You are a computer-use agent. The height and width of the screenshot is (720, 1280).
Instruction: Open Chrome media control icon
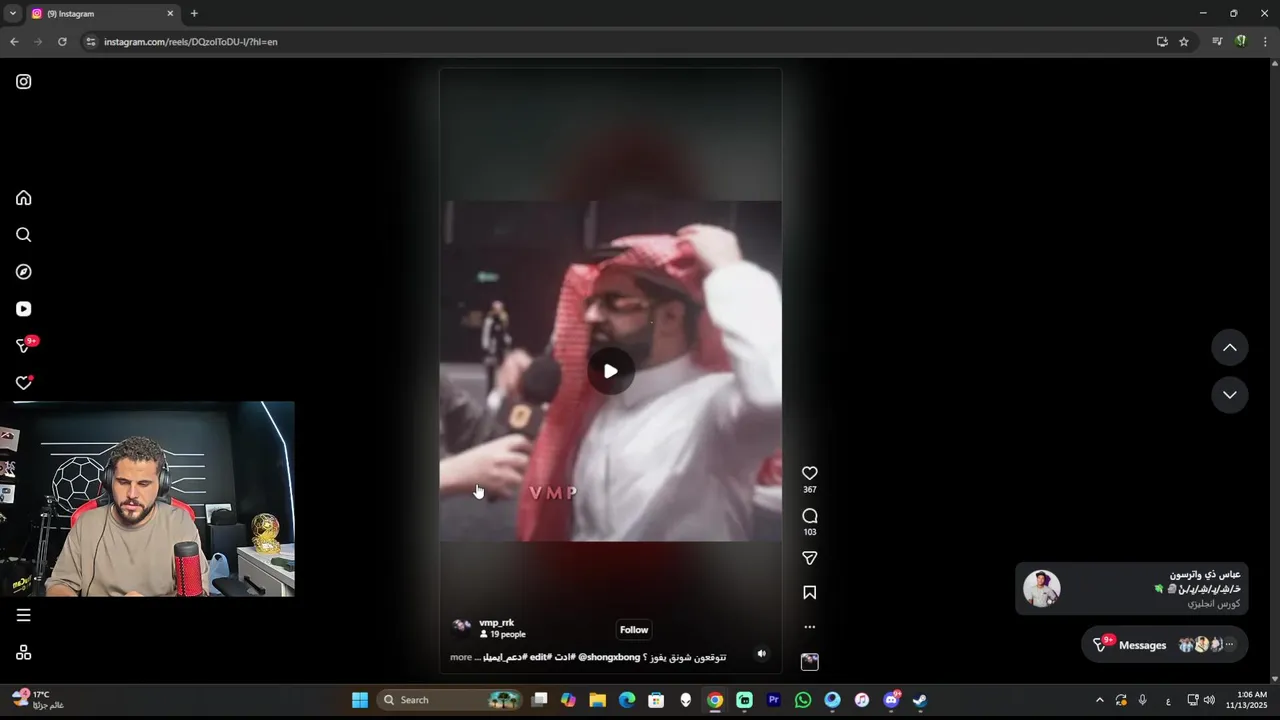[1217, 42]
